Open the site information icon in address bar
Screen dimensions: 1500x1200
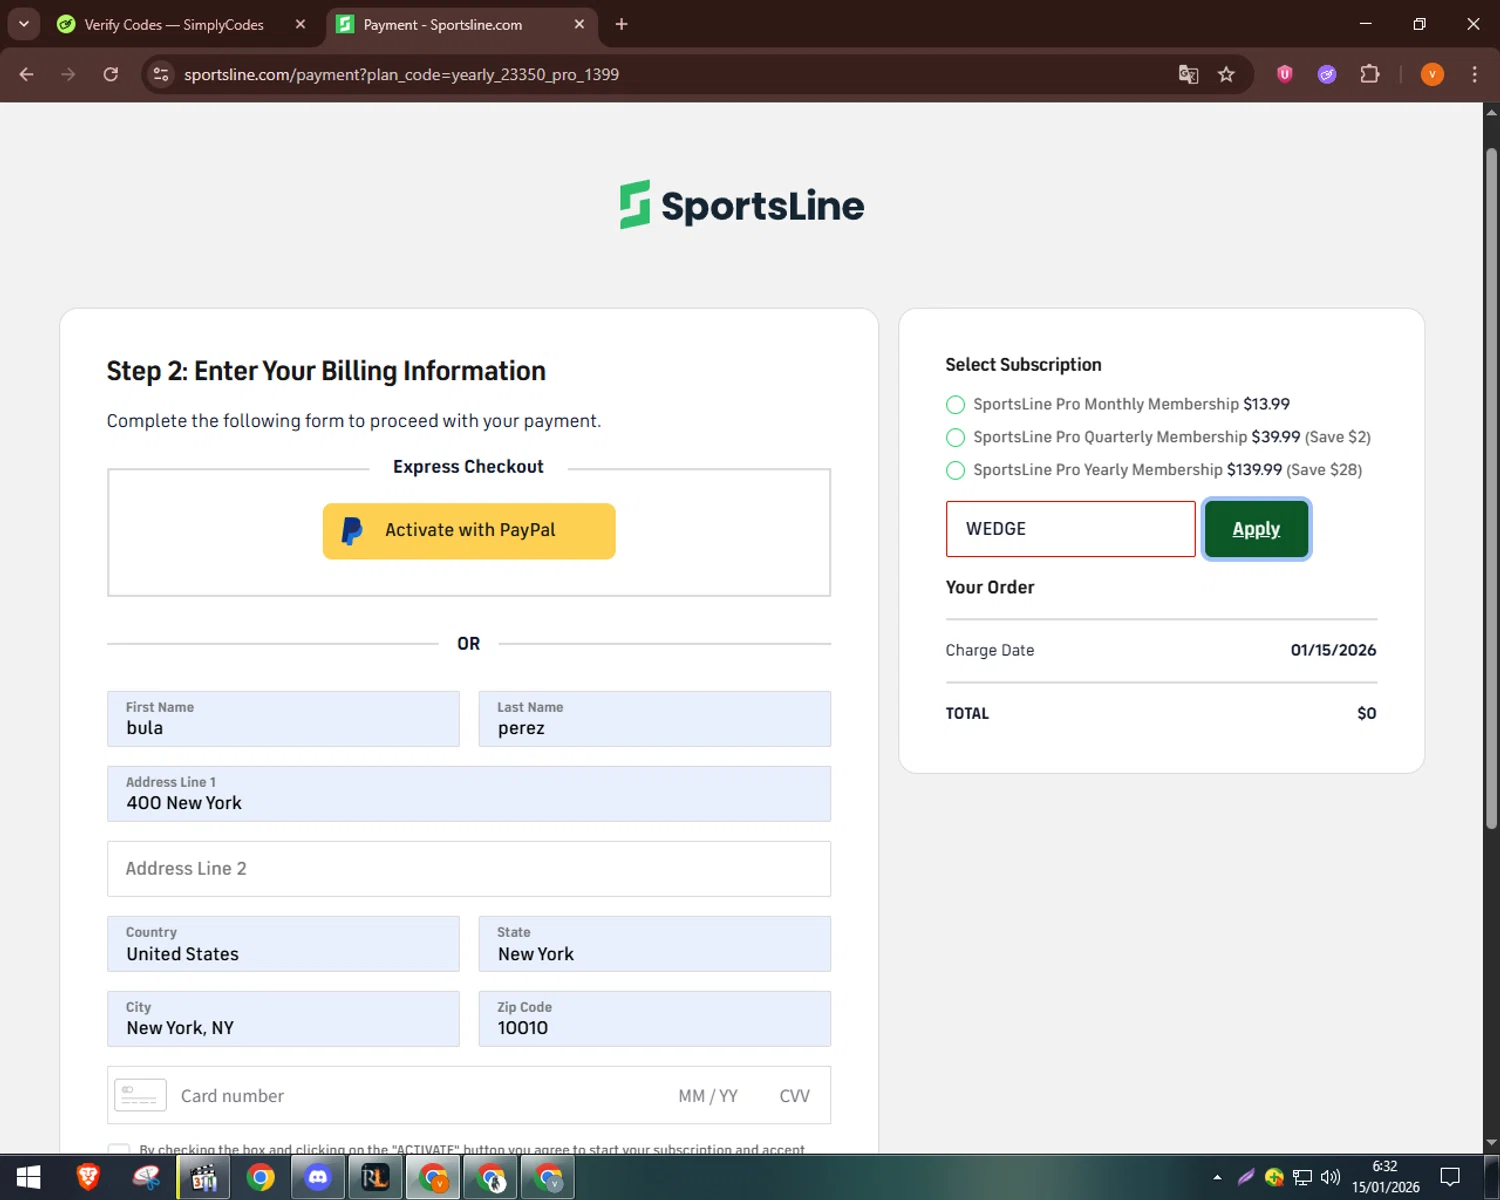tap(161, 74)
